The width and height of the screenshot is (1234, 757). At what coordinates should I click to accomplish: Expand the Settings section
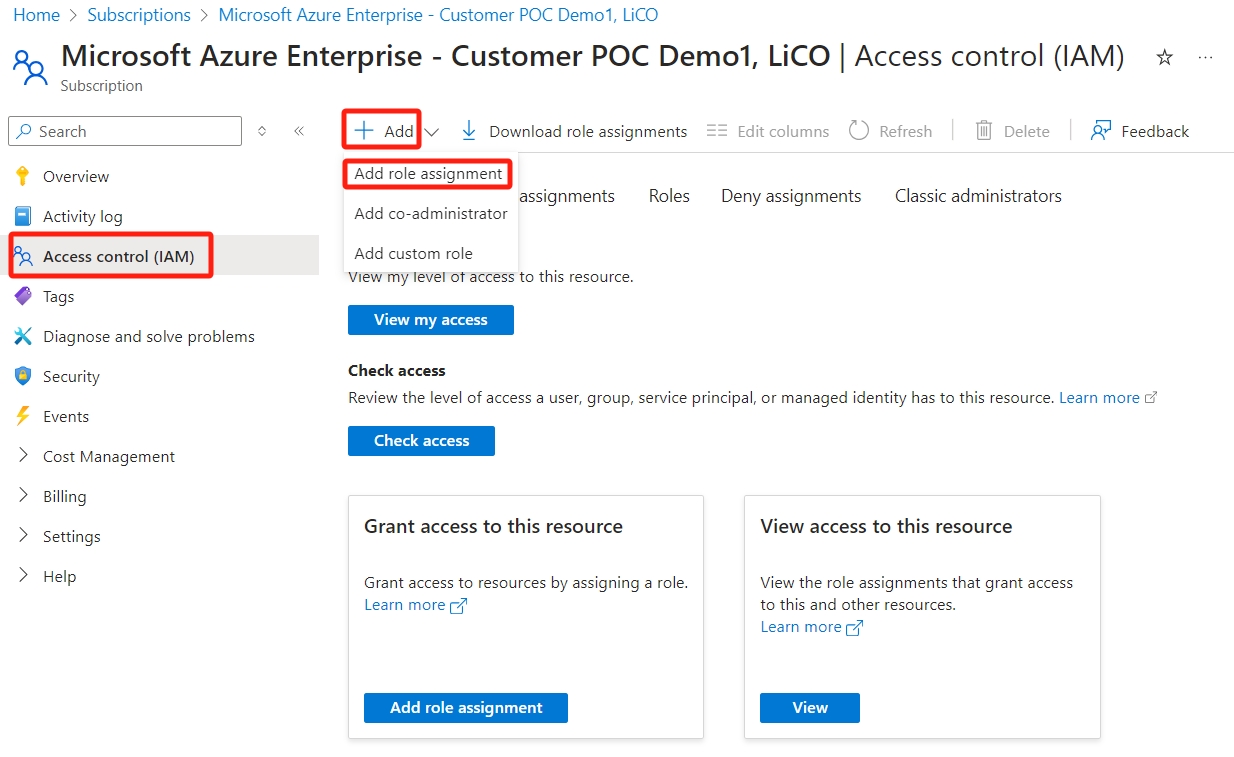[24, 536]
